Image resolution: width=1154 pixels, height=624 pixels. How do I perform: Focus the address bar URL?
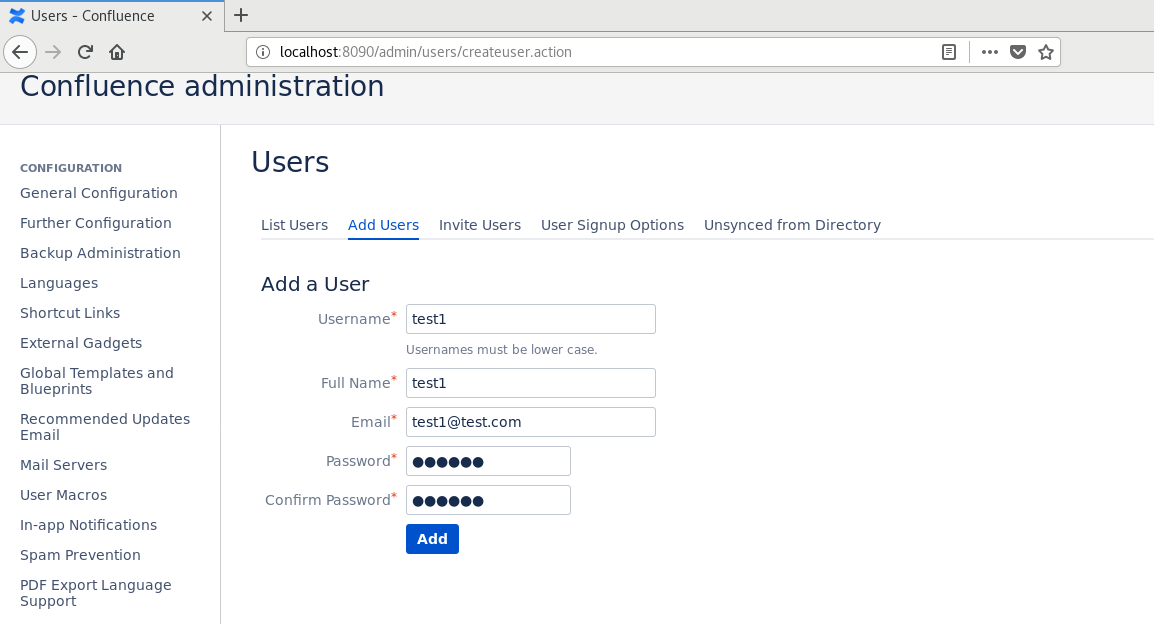[x=425, y=52]
